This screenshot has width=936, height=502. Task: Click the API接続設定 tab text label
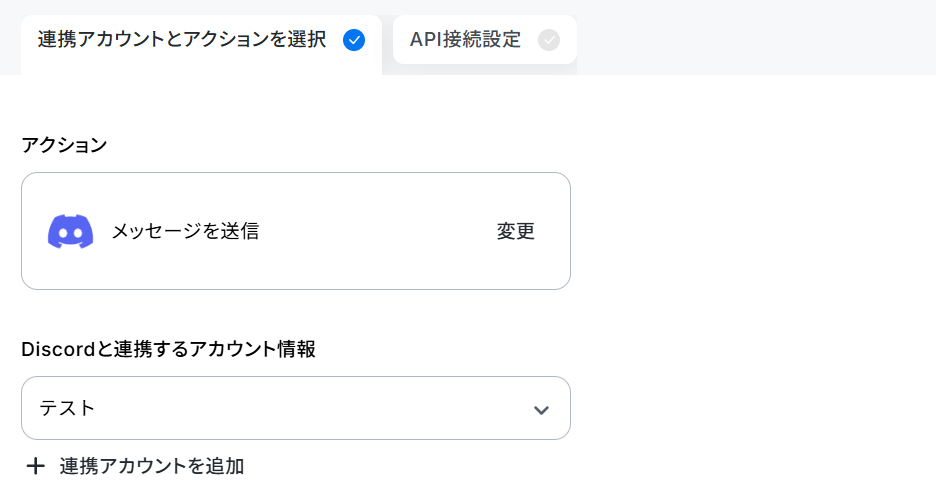[465, 40]
